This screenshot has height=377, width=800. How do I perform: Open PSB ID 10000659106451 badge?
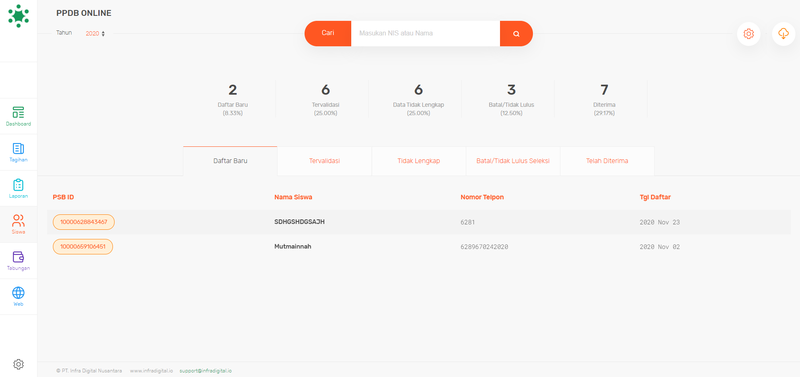(83, 246)
